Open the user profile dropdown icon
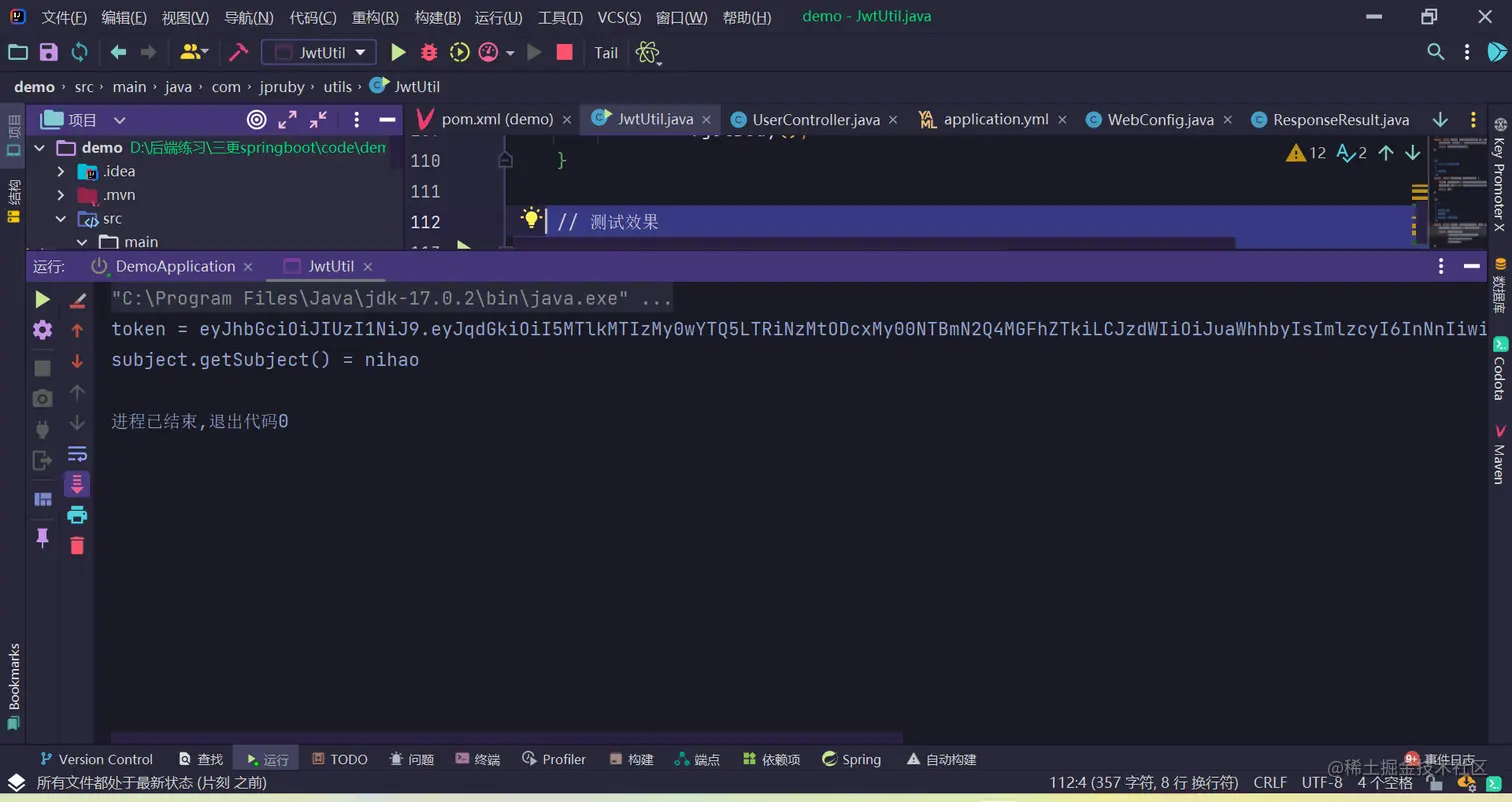This screenshot has height=802, width=1512. (194, 53)
